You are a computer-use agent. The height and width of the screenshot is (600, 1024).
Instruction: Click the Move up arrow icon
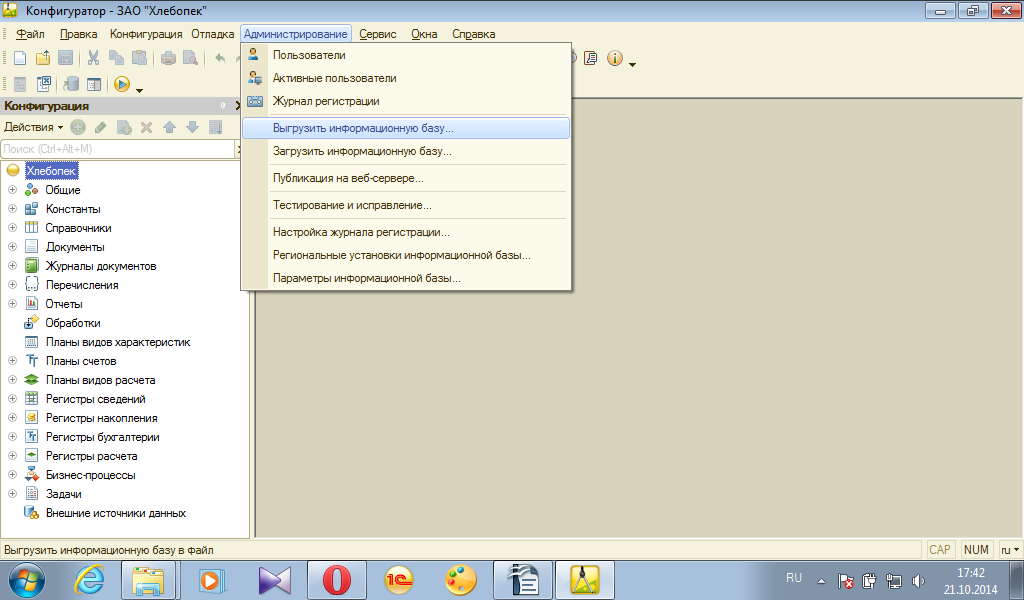click(169, 127)
